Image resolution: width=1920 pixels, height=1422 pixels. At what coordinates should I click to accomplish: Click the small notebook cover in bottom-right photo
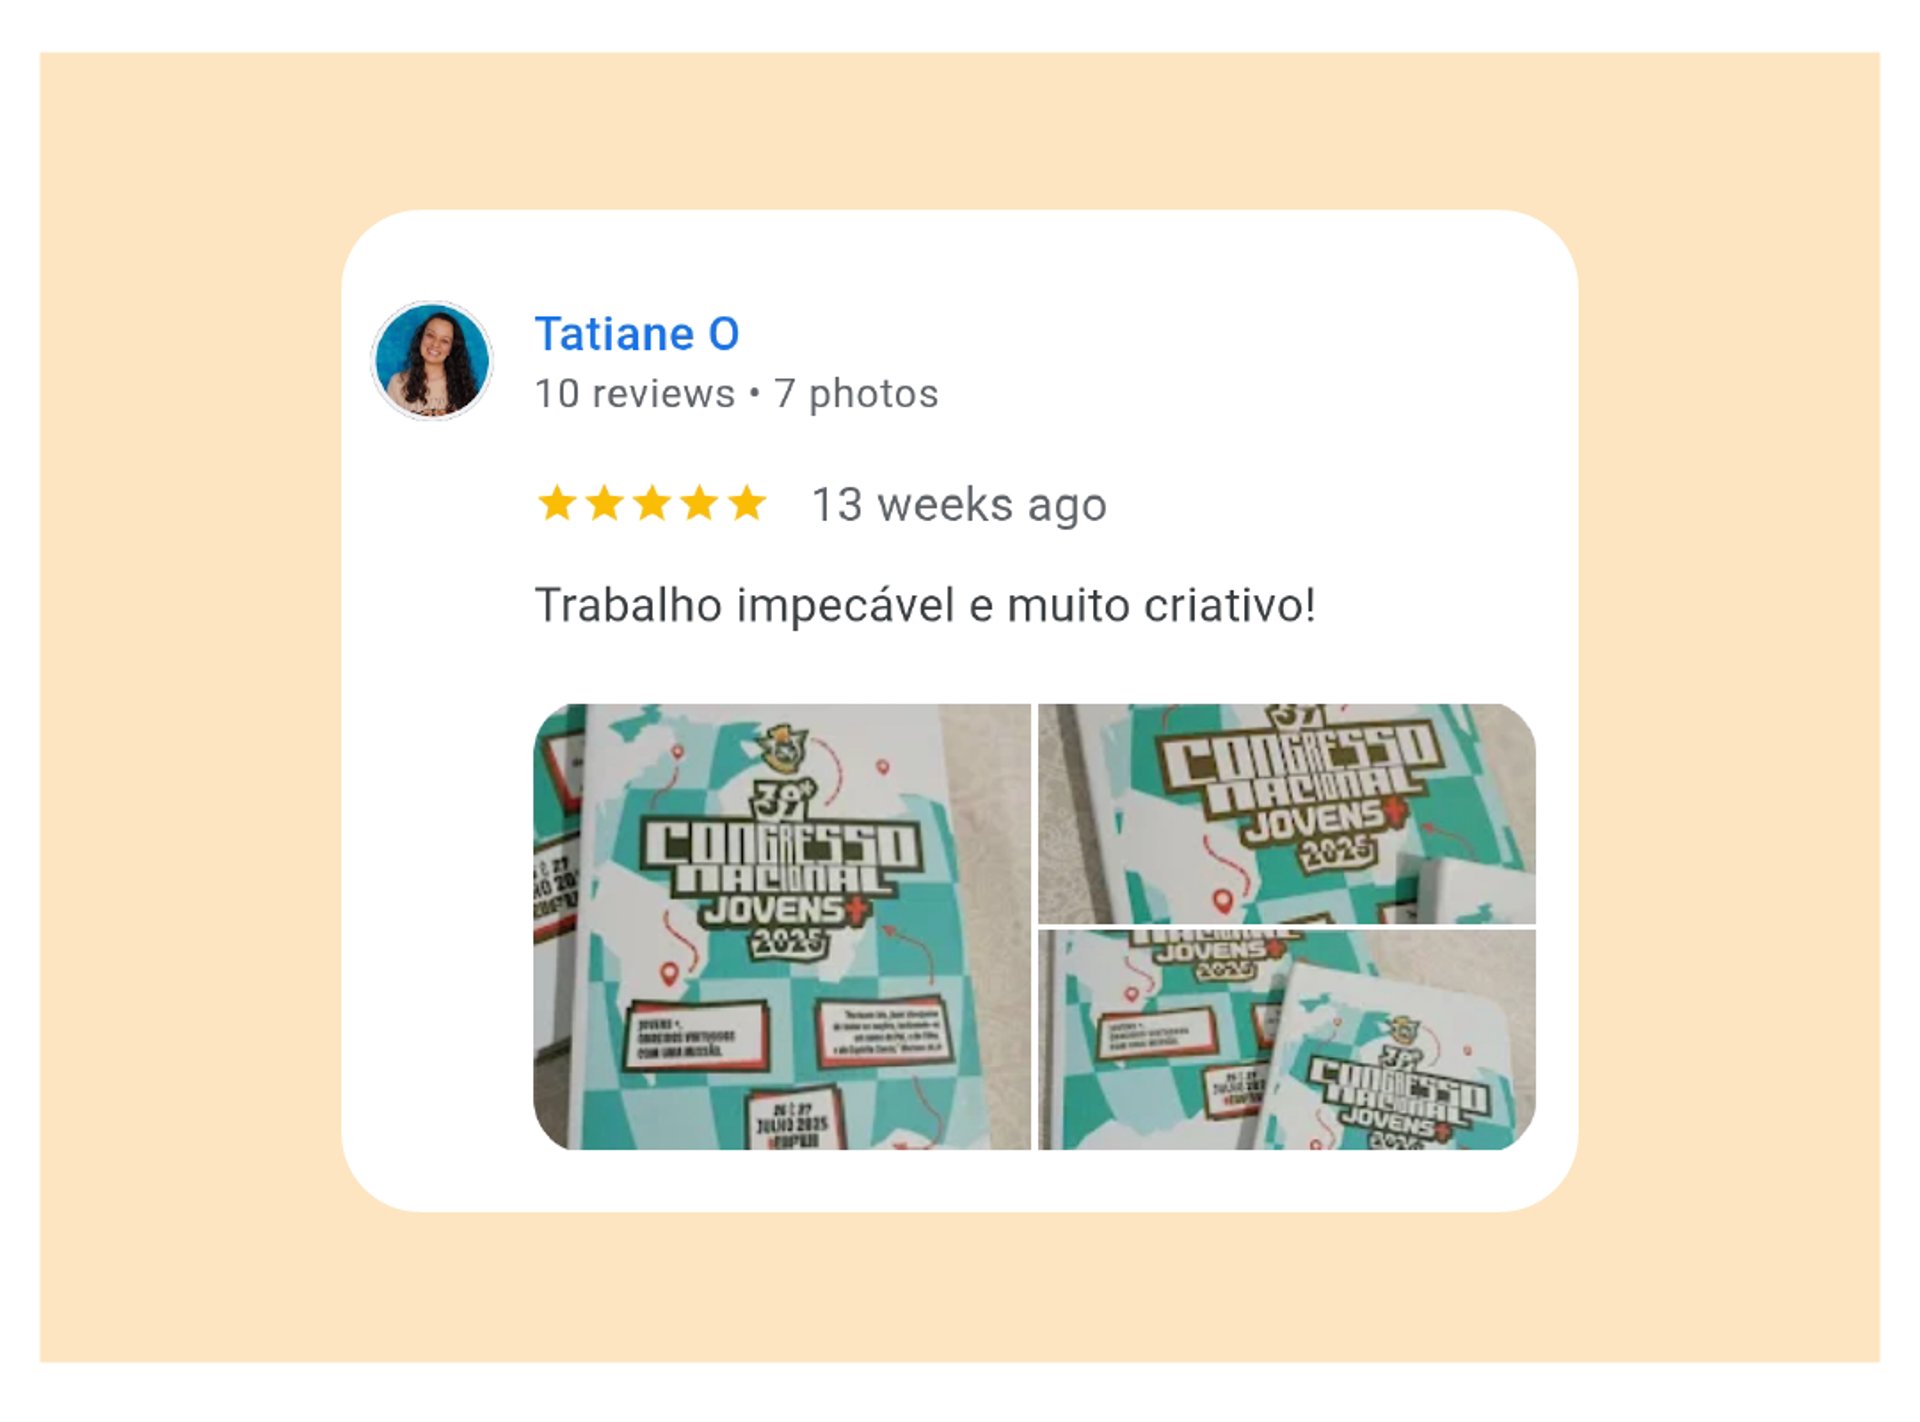1398,1060
